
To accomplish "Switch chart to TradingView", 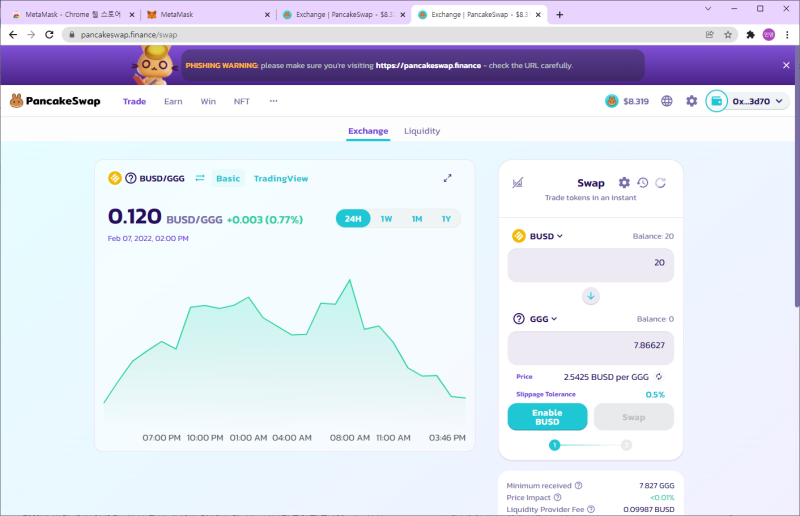I will click(x=281, y=178).
